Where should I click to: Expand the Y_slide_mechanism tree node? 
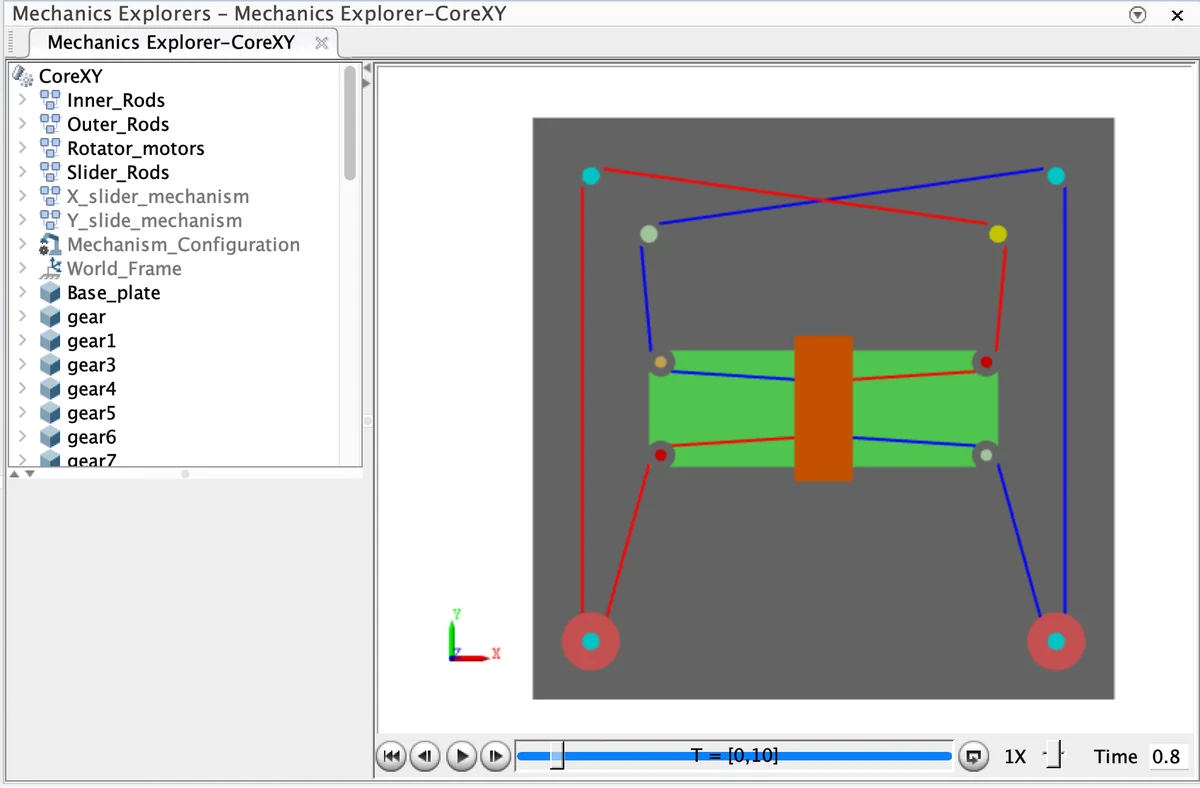point(22,220)
